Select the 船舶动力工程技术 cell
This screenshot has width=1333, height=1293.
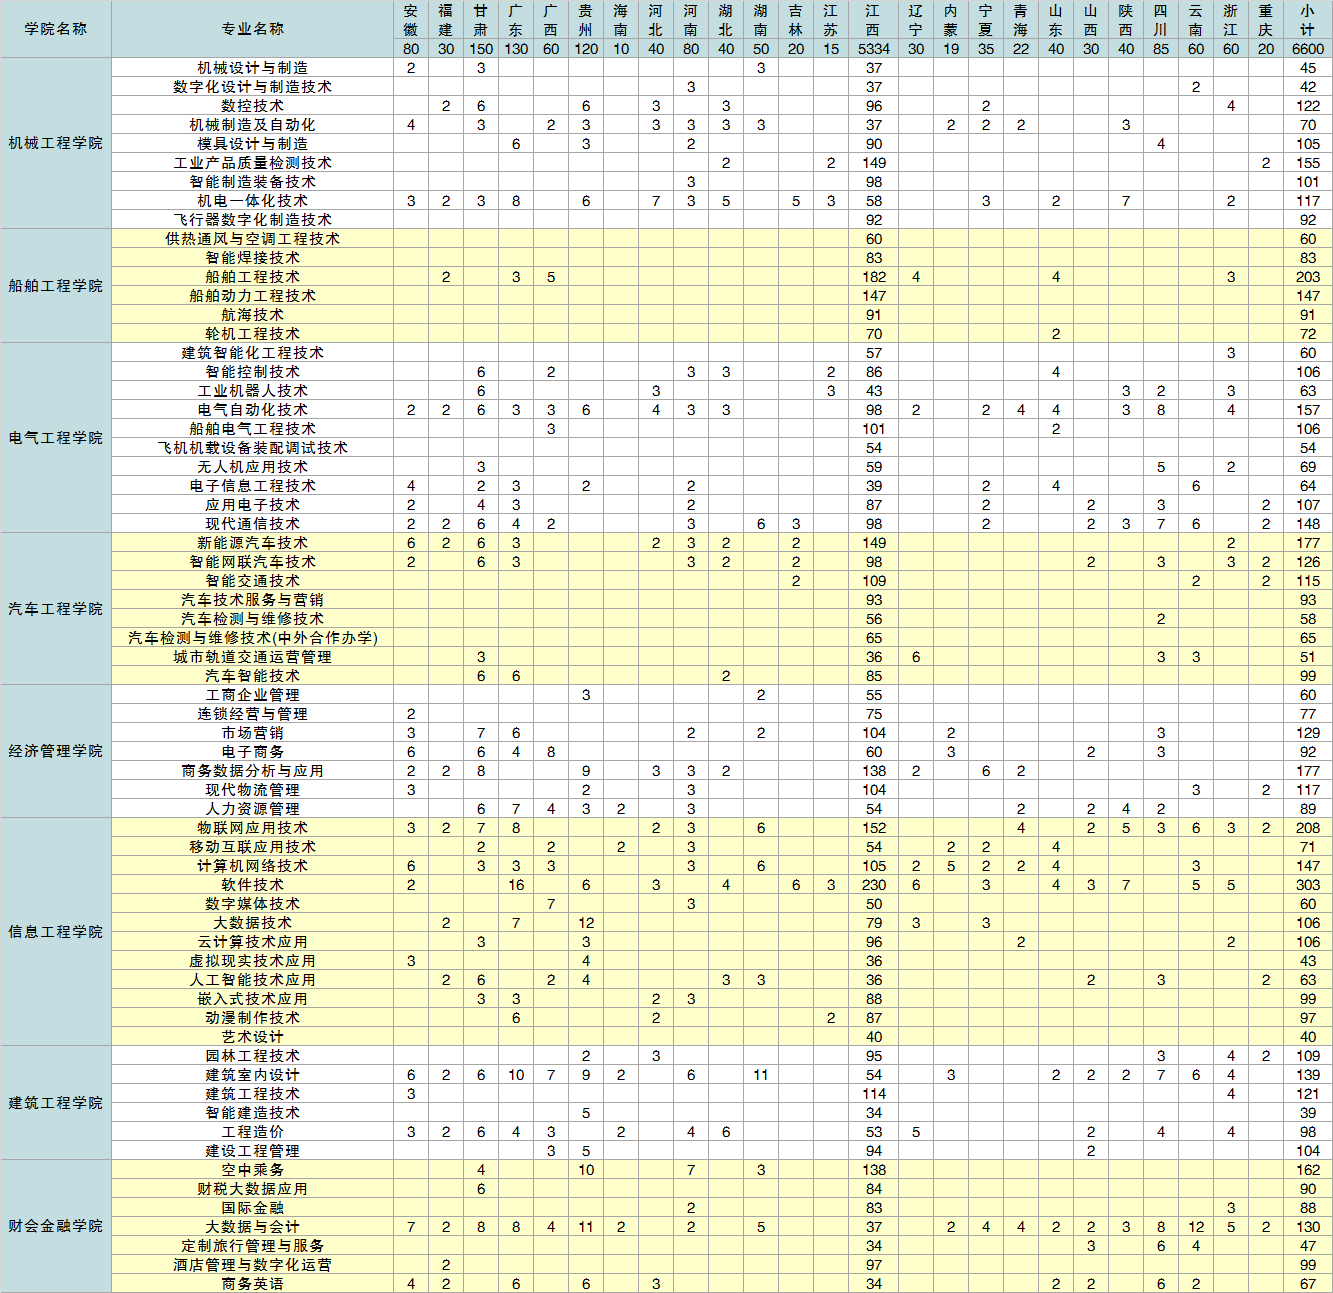pos(253,296)
